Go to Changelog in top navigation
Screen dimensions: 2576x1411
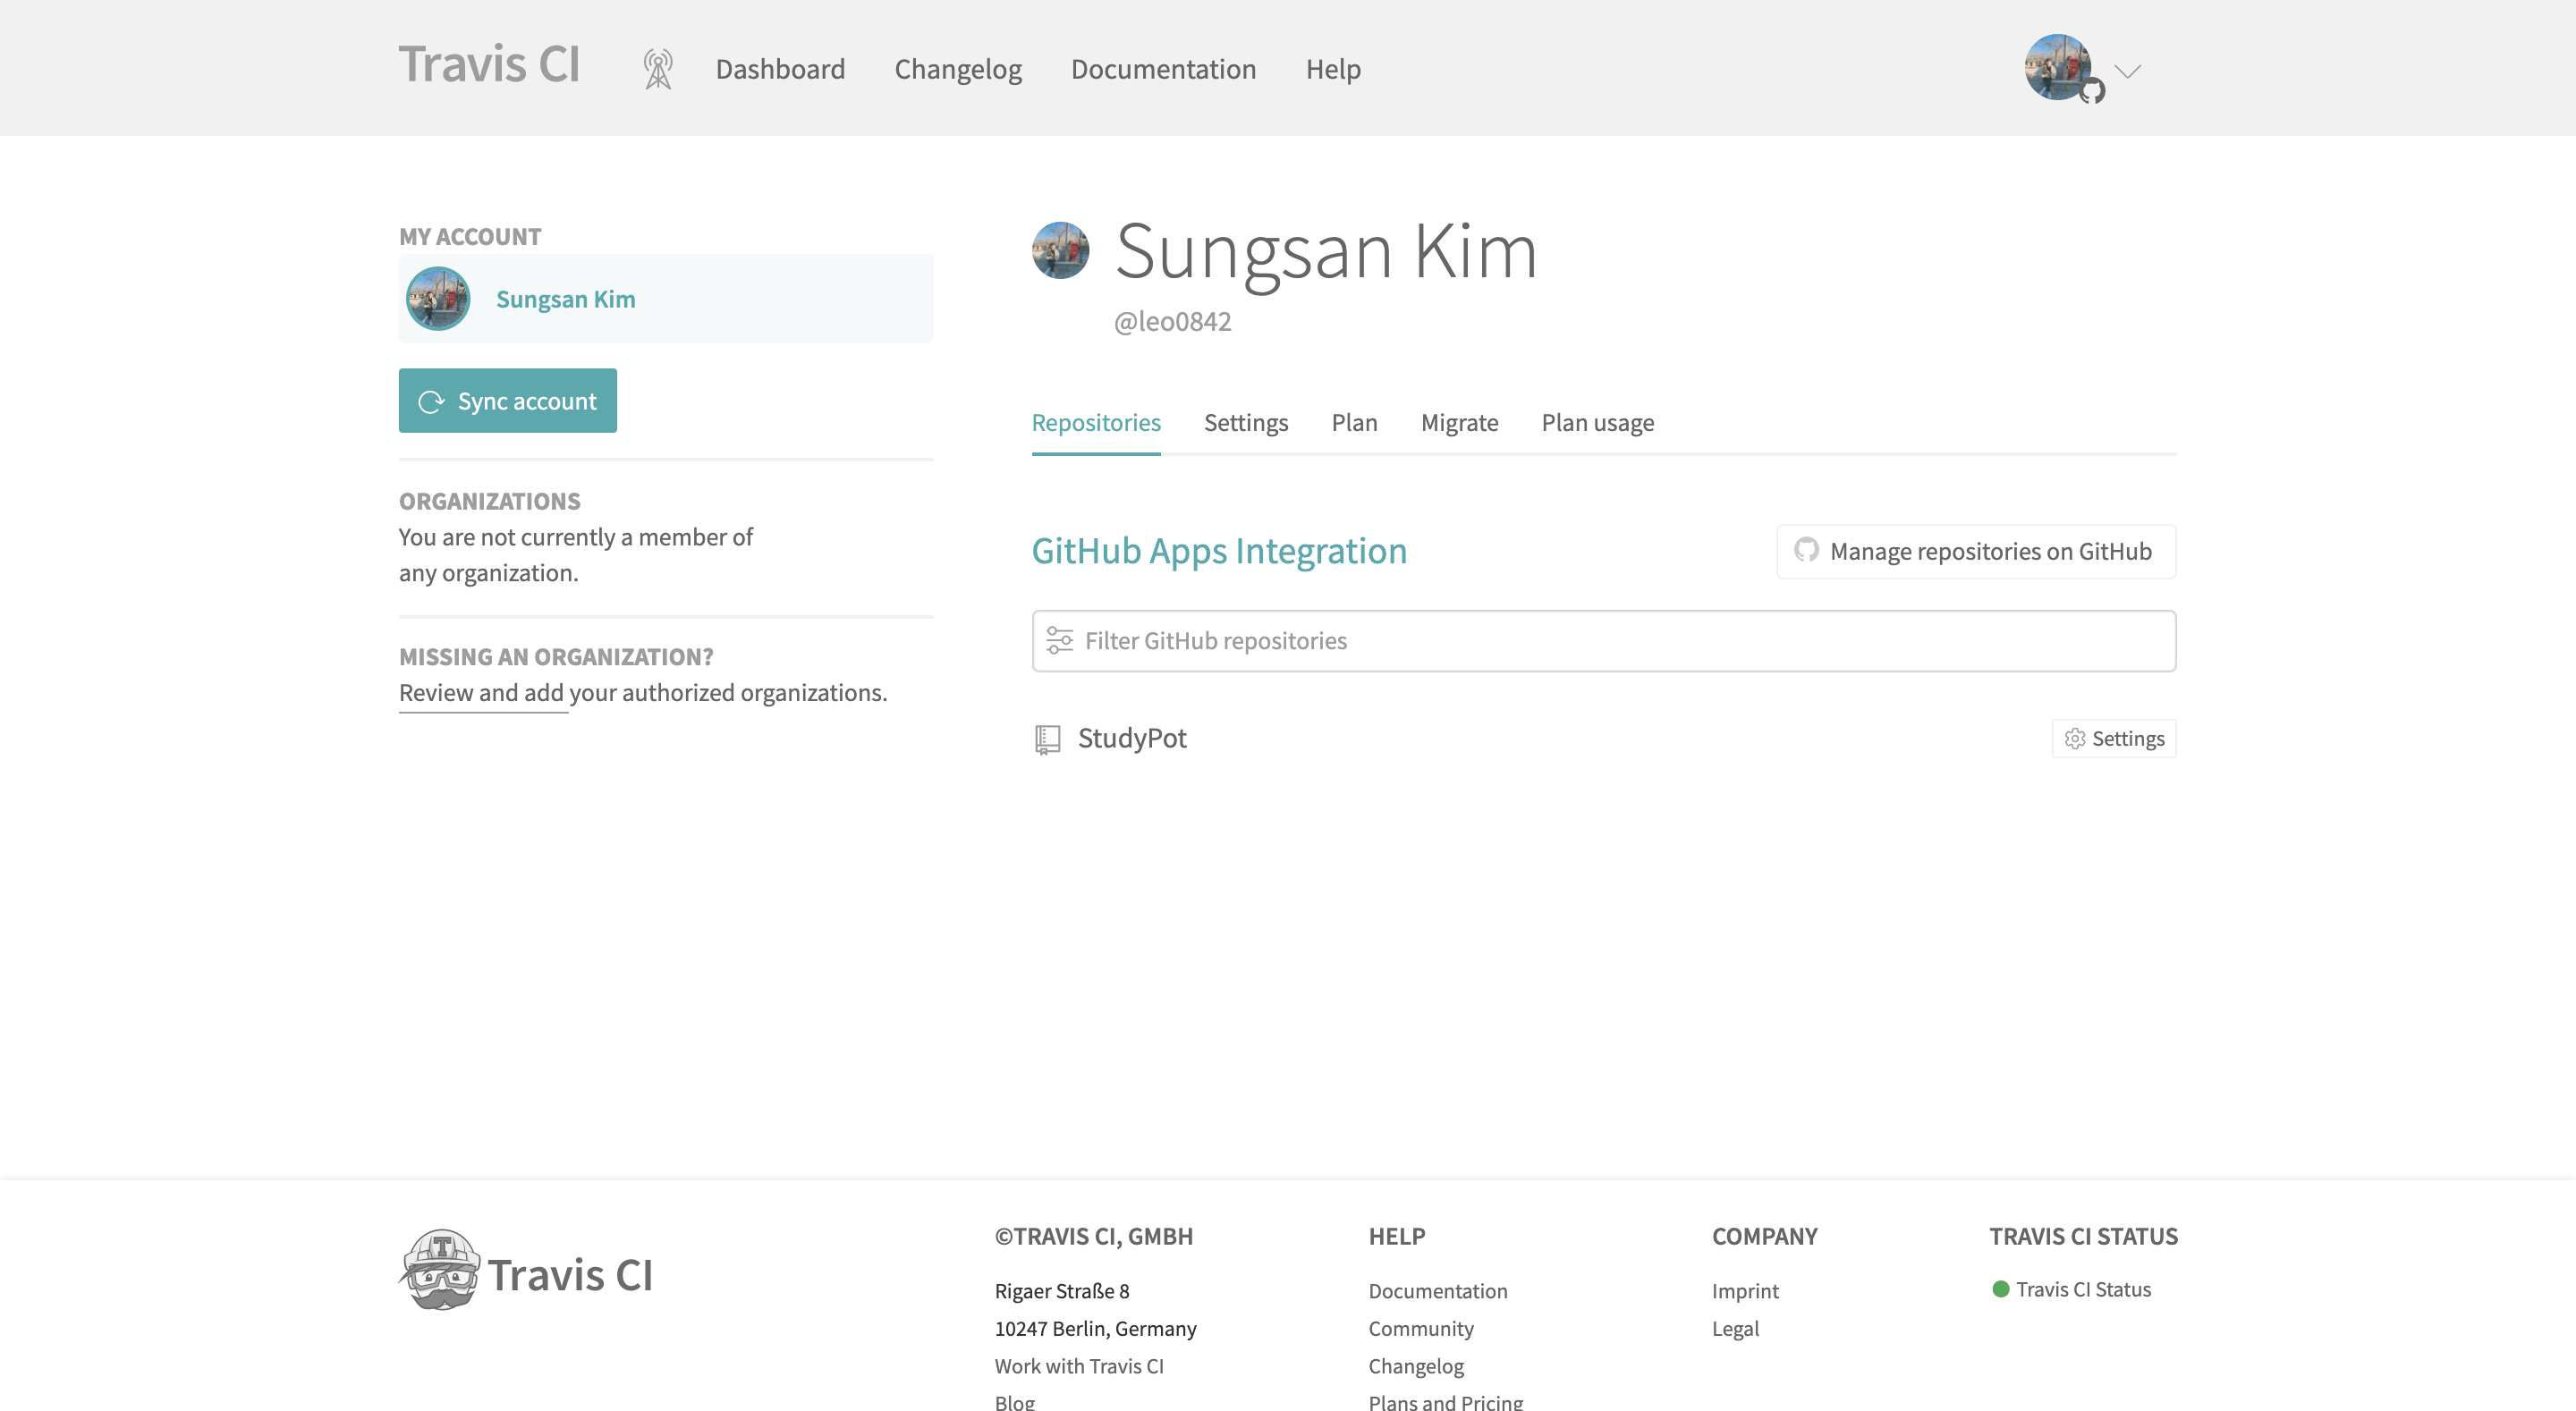[958, 69]
